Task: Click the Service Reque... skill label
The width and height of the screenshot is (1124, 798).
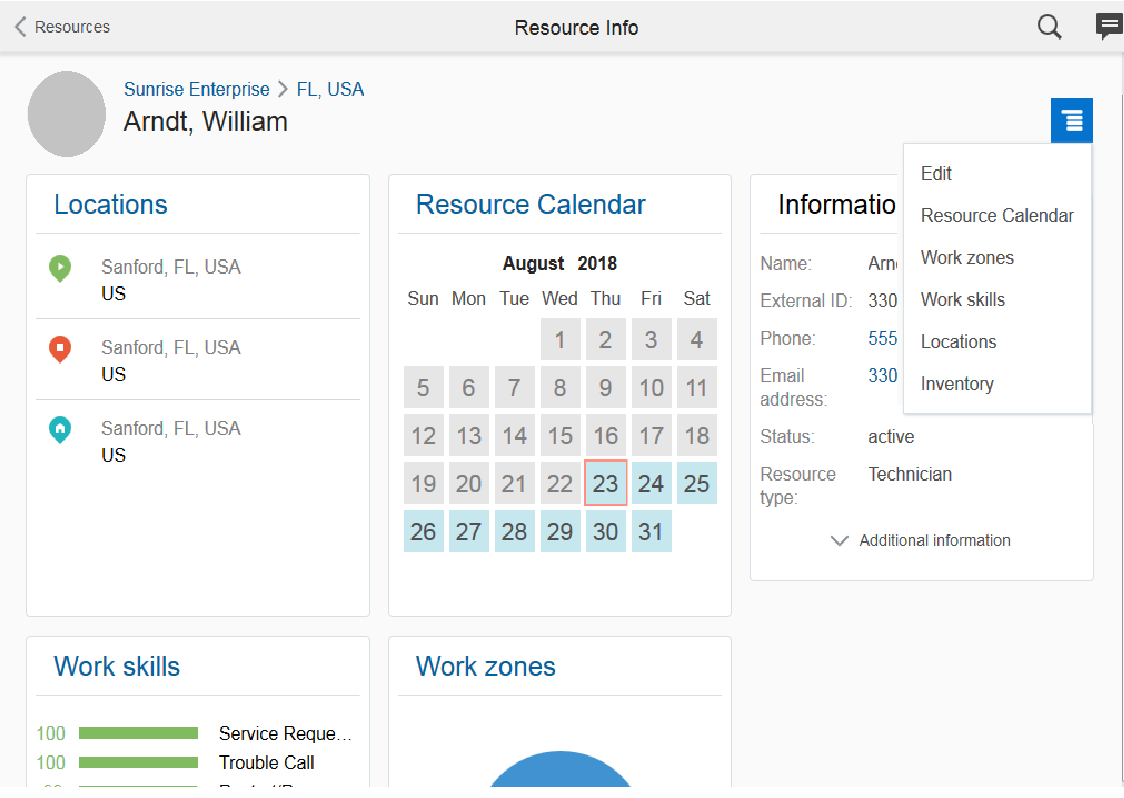Action: (x=285, y=733)
